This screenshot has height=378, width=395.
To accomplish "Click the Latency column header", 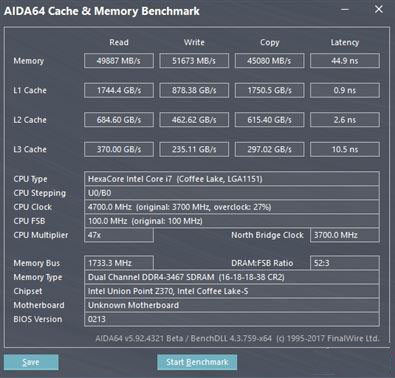I will click(x=345, y=43).
